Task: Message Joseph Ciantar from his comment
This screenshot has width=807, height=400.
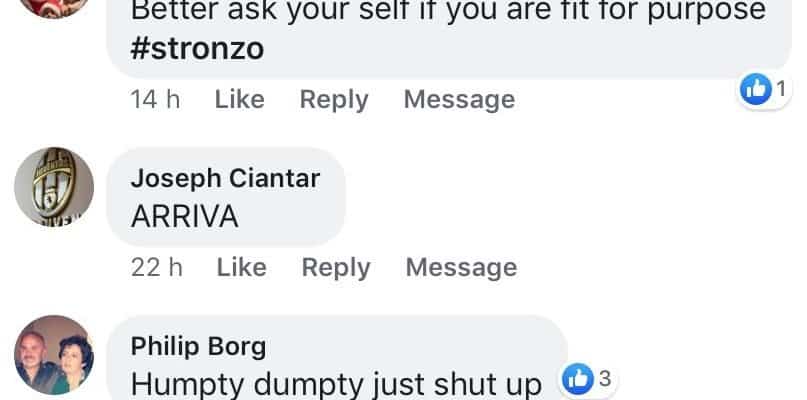Action: click(x=461, y=268)
